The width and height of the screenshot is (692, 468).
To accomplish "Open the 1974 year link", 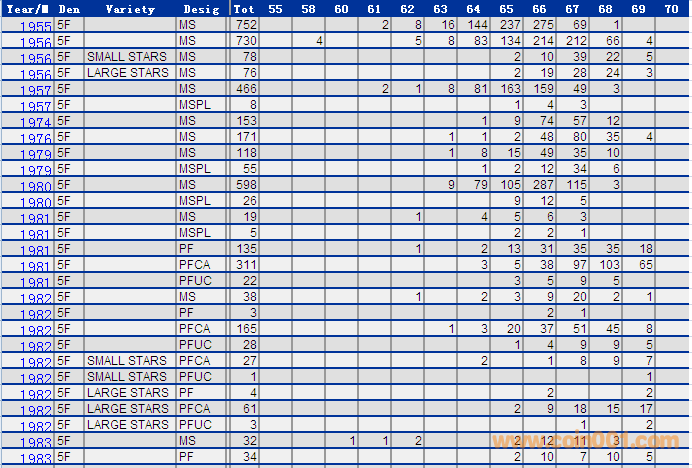I will tap(35, 123).
